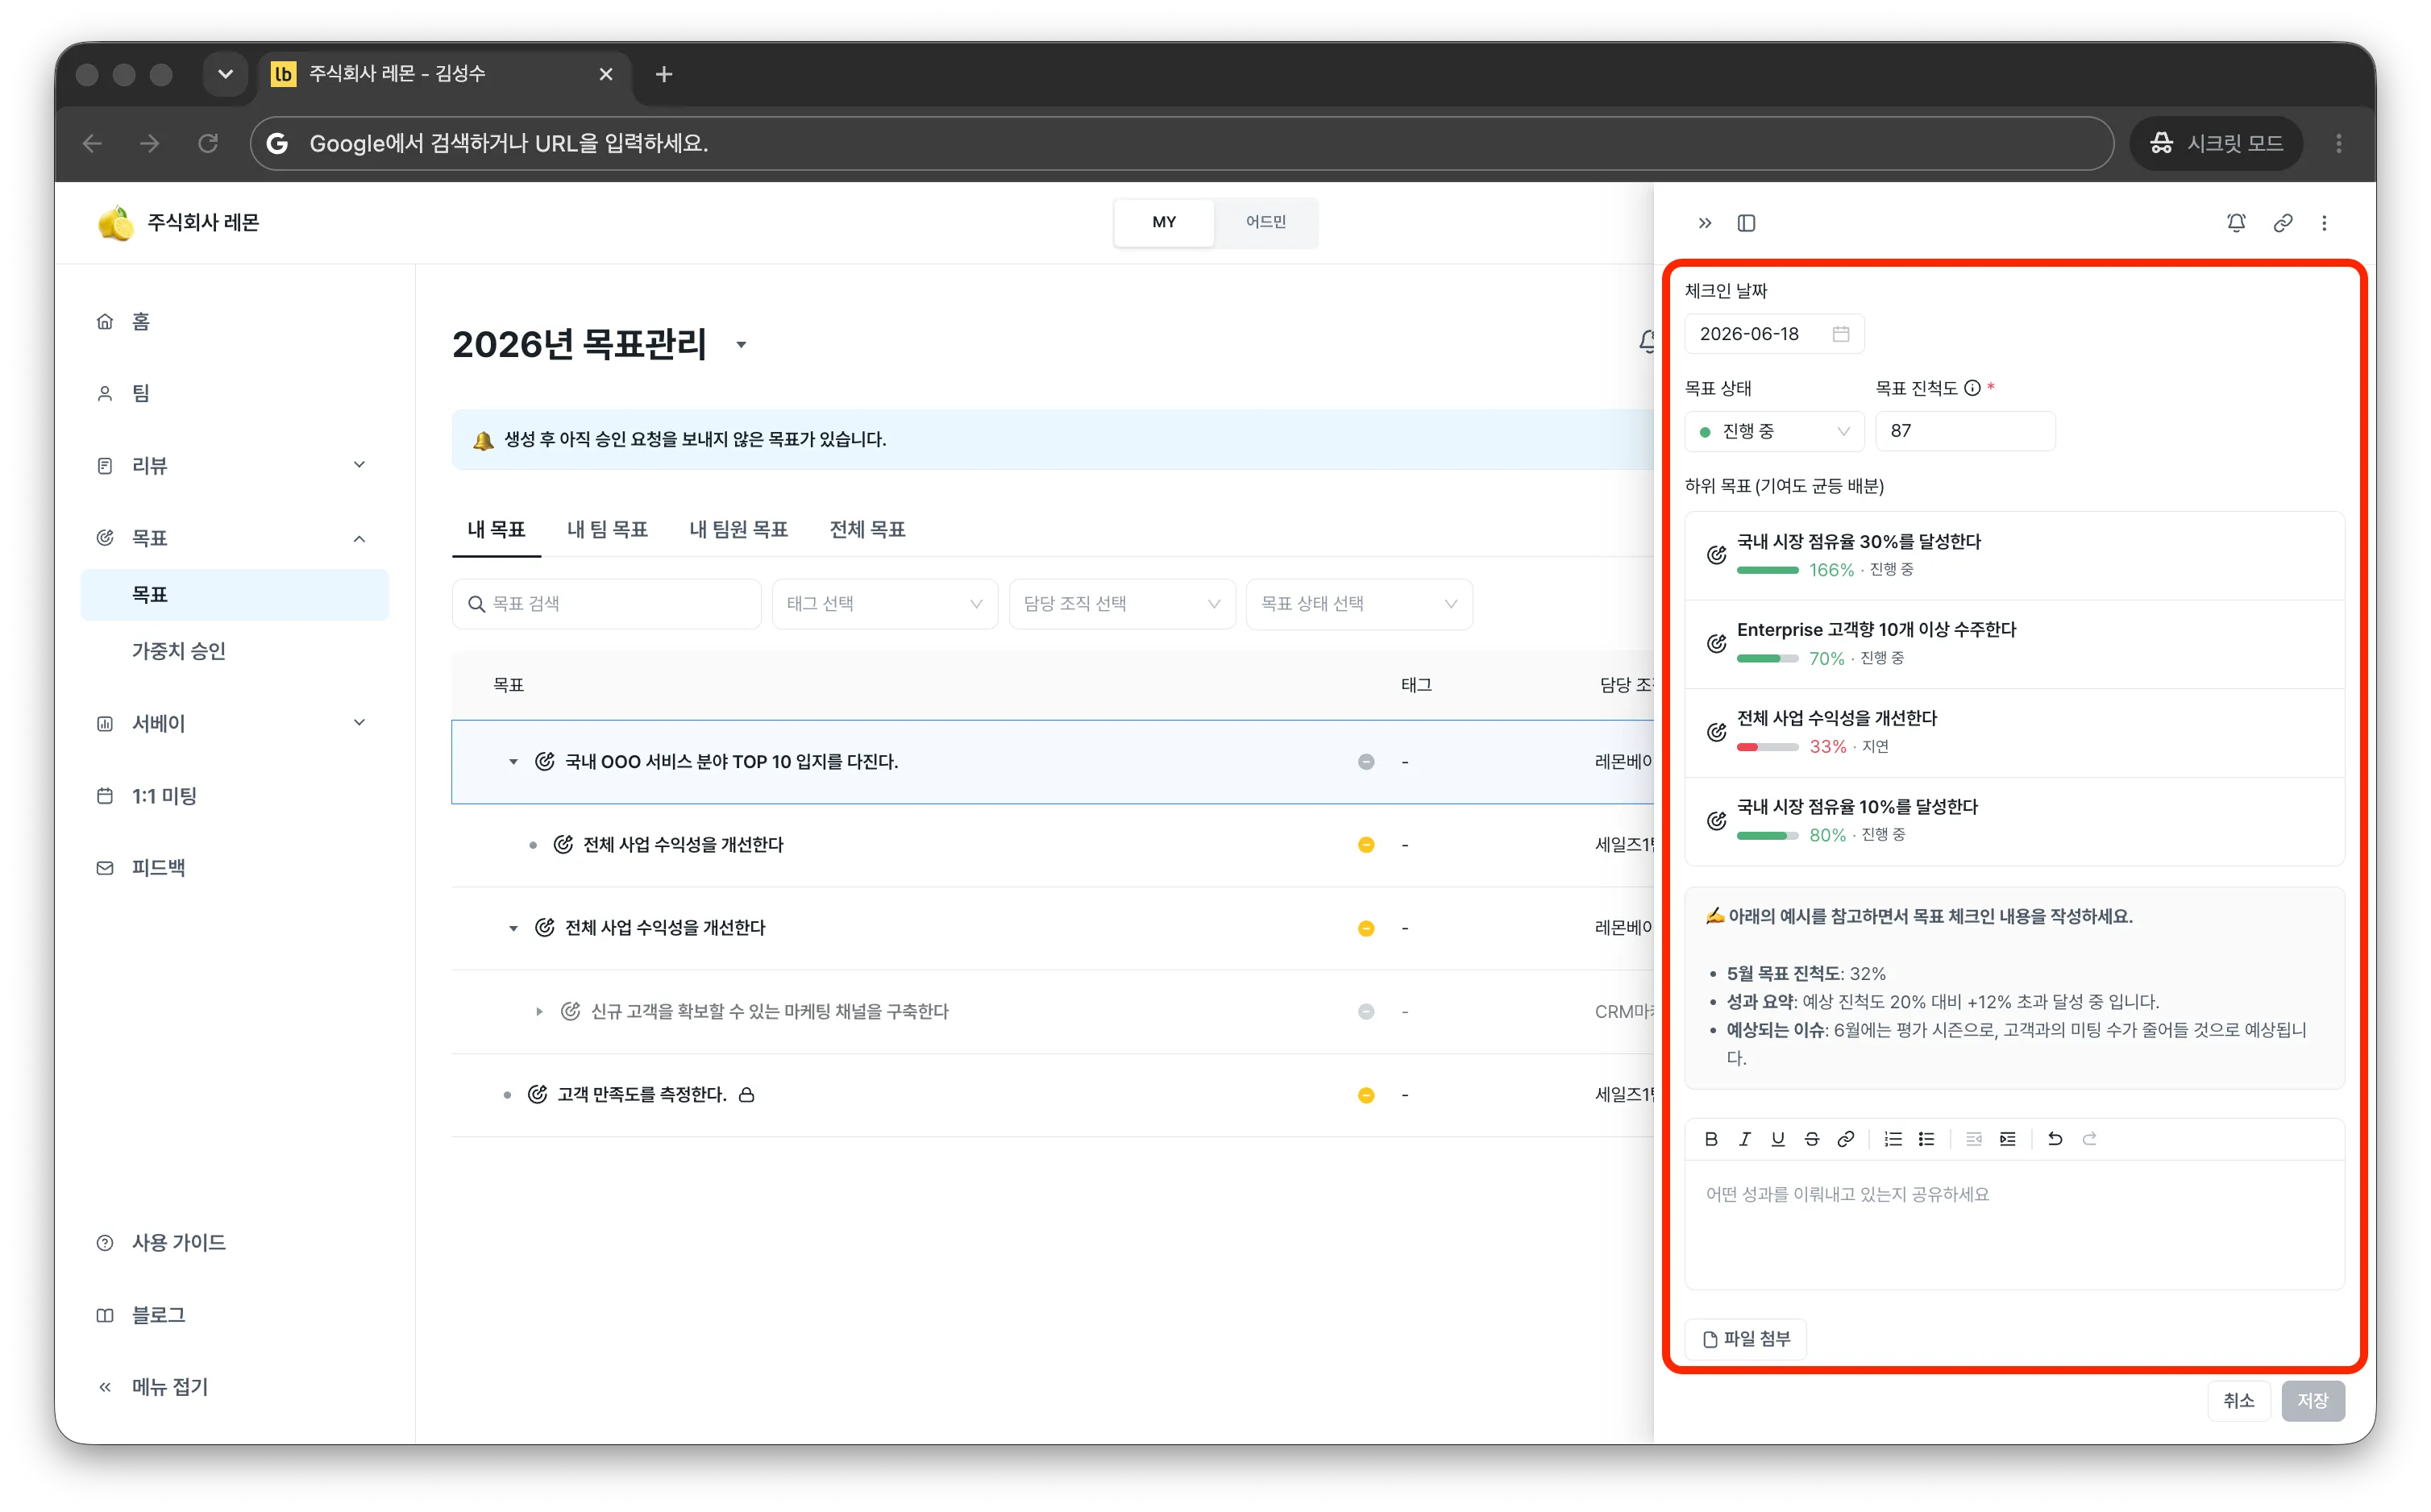
Task: Expand the 서베이 sidebar menu
Action: (x=360, y=723)
